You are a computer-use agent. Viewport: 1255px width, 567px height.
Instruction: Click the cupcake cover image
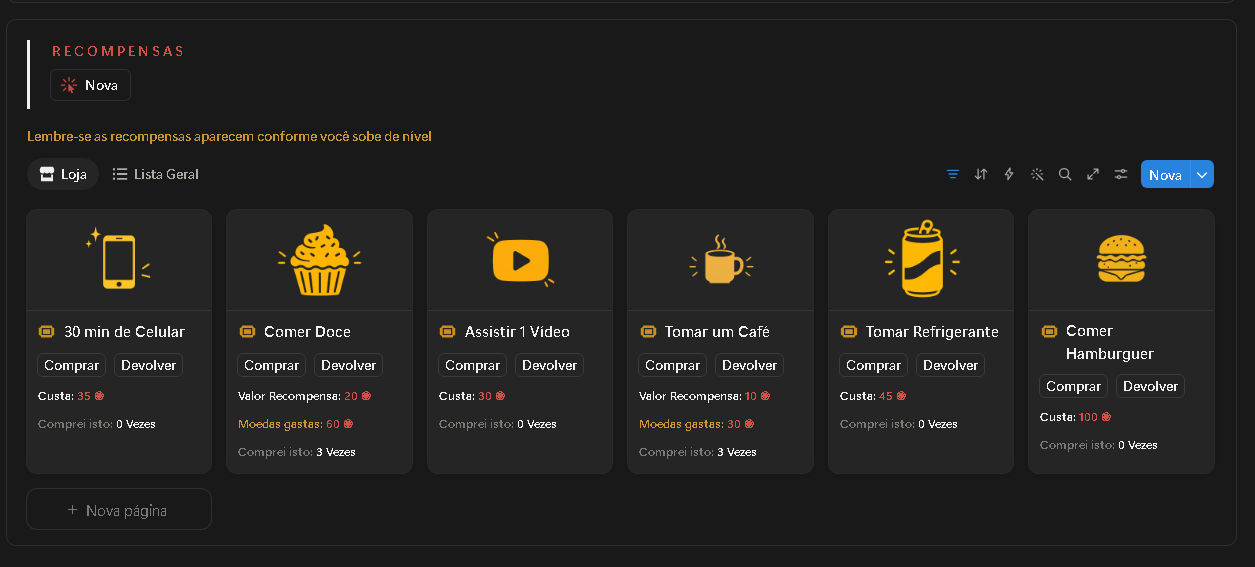(319, 260)
